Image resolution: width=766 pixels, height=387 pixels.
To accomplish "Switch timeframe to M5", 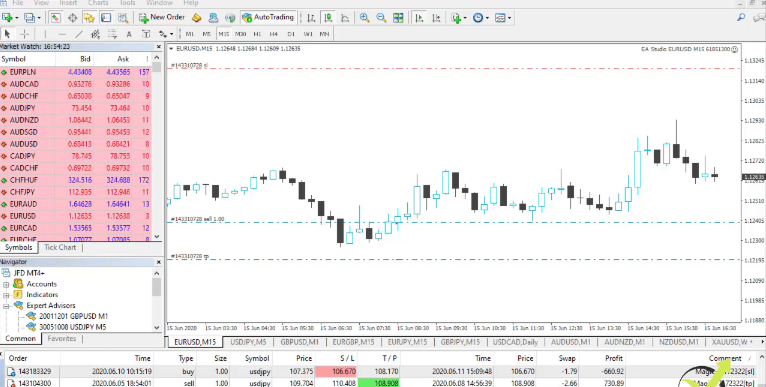I will [x=207, y=34].
